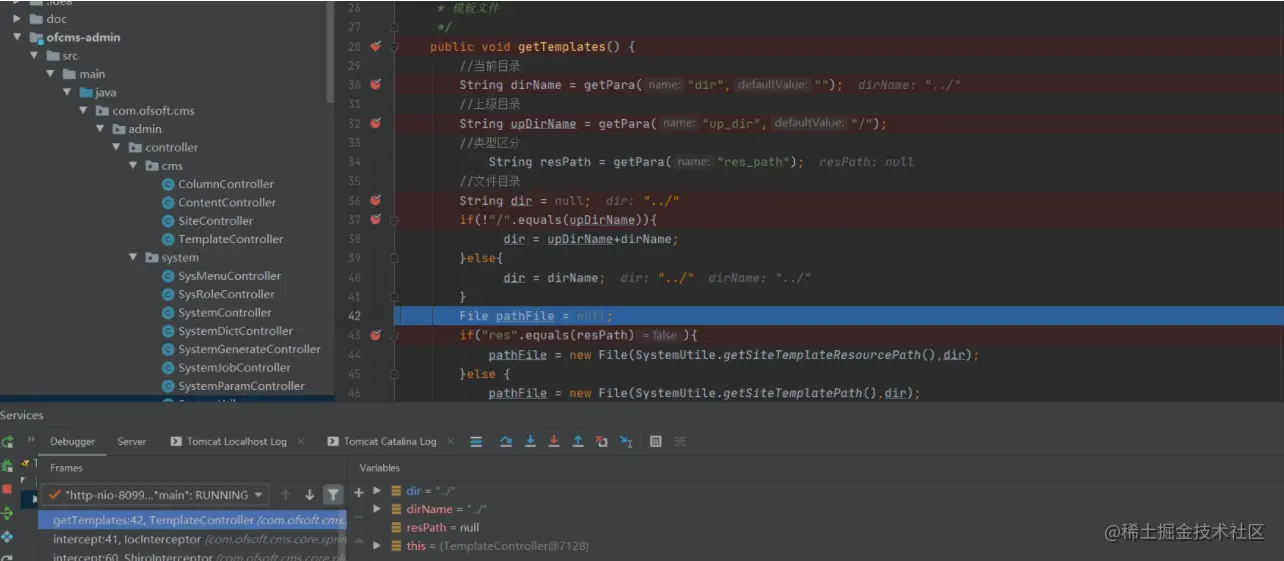Viewport: 1284px width, 561px height.
Task: Click the Step Out debugger icon
Action: click(x=578, y=441)
